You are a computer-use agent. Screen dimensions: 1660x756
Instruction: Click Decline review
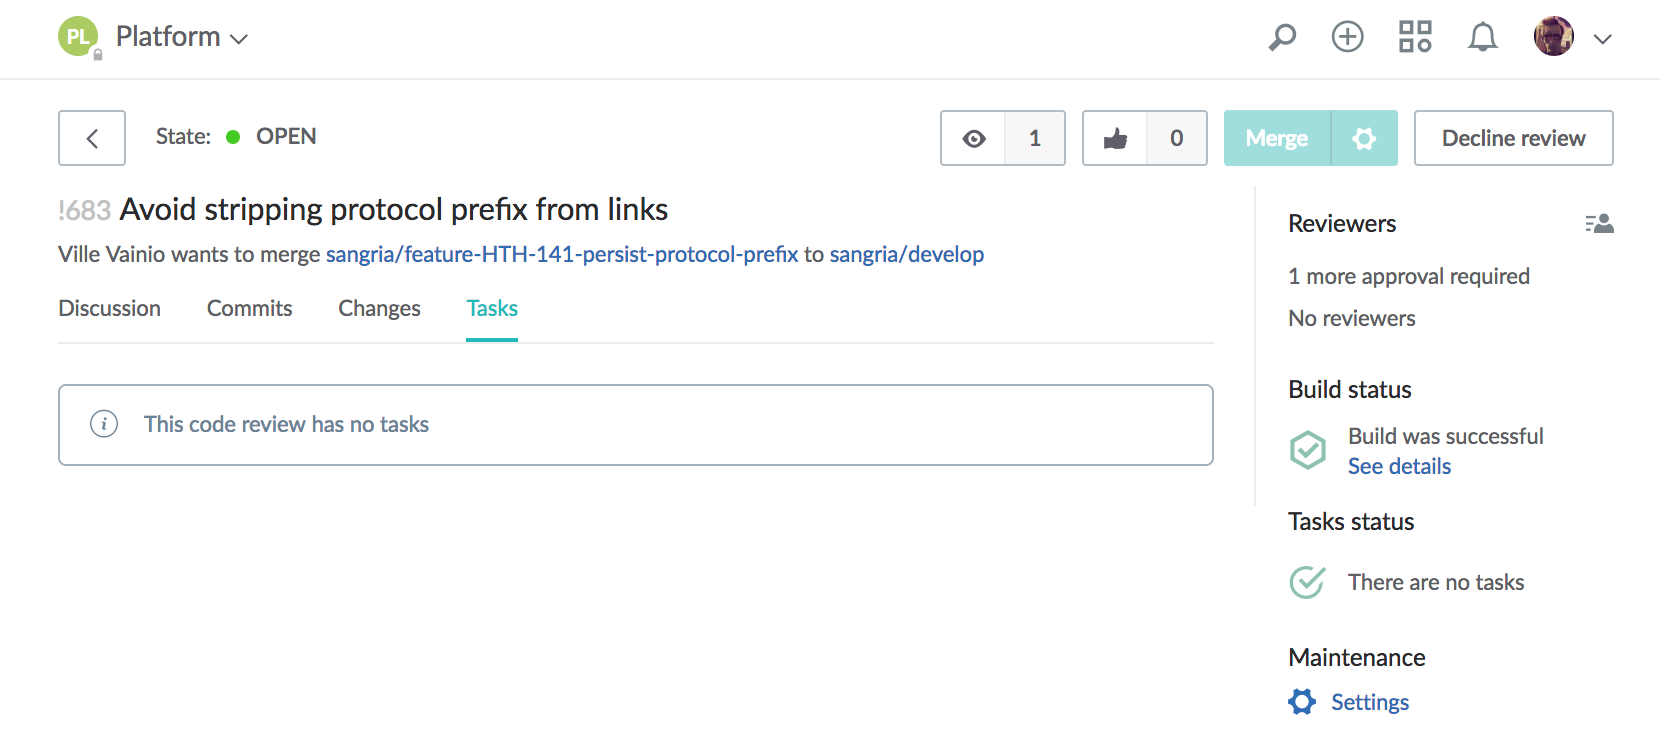point(1513,138)
